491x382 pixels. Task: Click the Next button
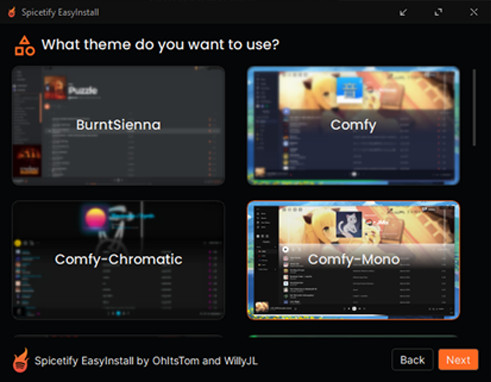coord(458,360)
